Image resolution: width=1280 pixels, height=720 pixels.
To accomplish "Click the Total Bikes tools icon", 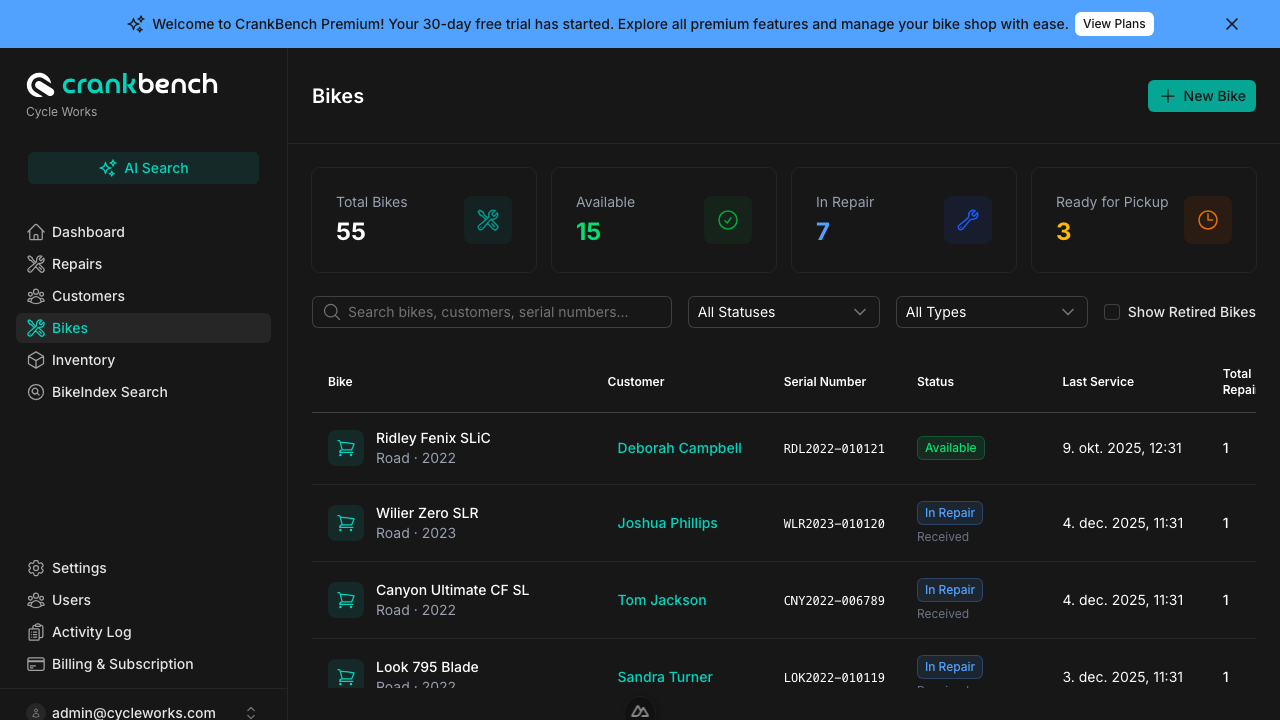I will pos(488,220).
